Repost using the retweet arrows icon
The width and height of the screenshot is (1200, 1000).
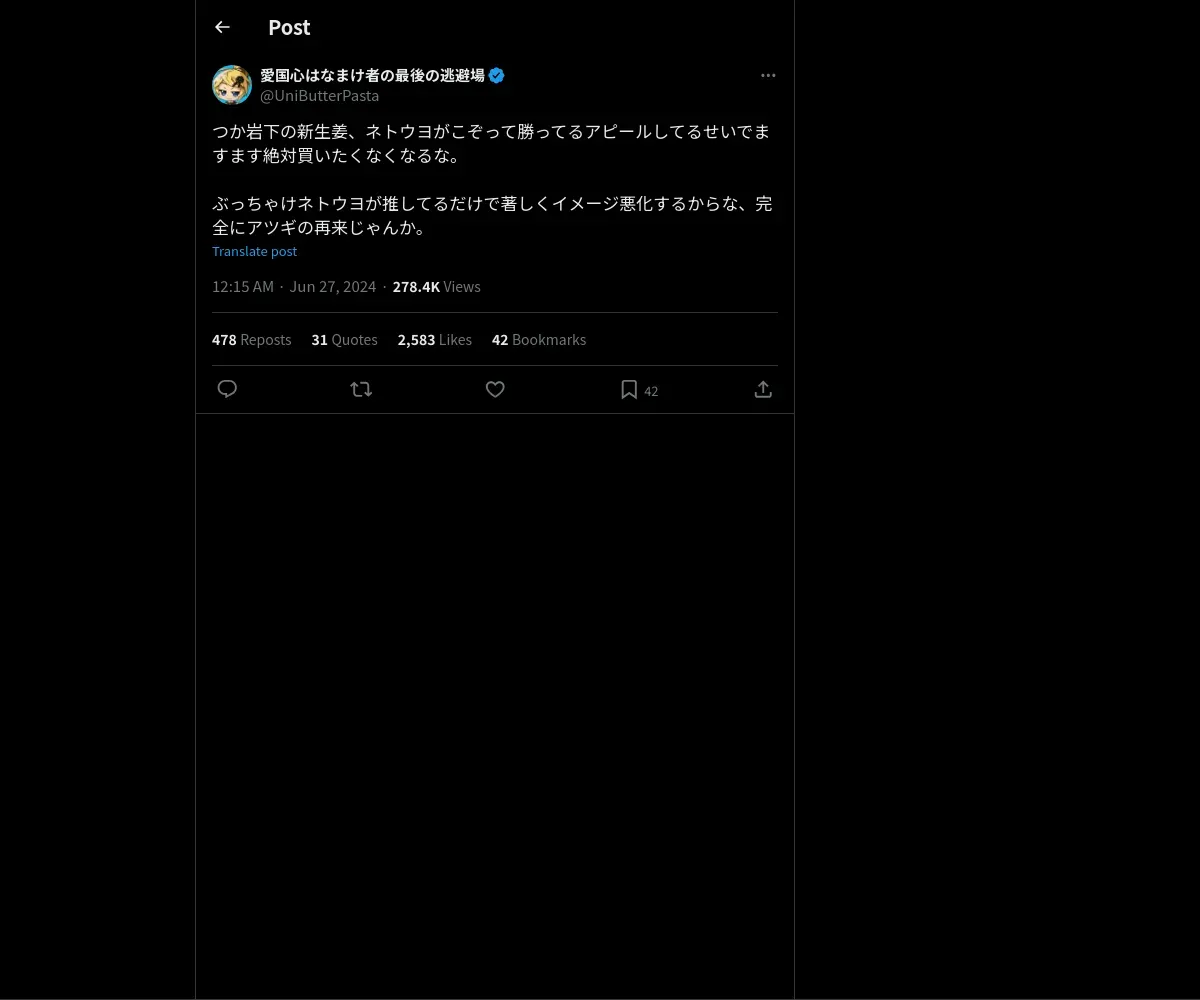[361, 389]
